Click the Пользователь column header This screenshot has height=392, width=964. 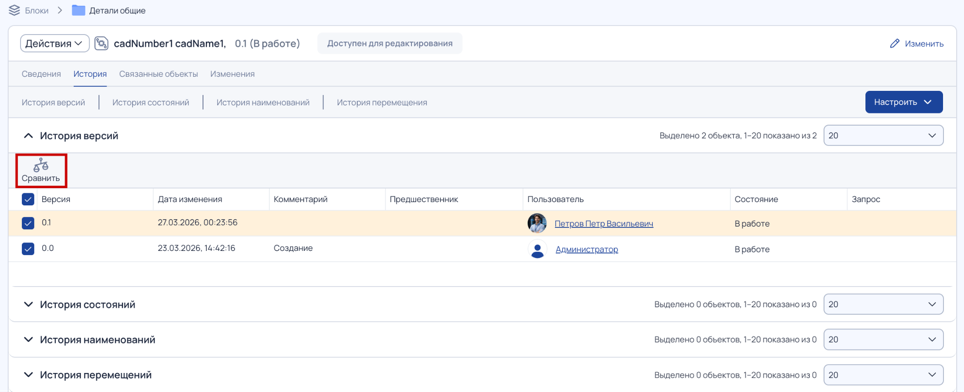pyautogui.click(x=556, y=199)
